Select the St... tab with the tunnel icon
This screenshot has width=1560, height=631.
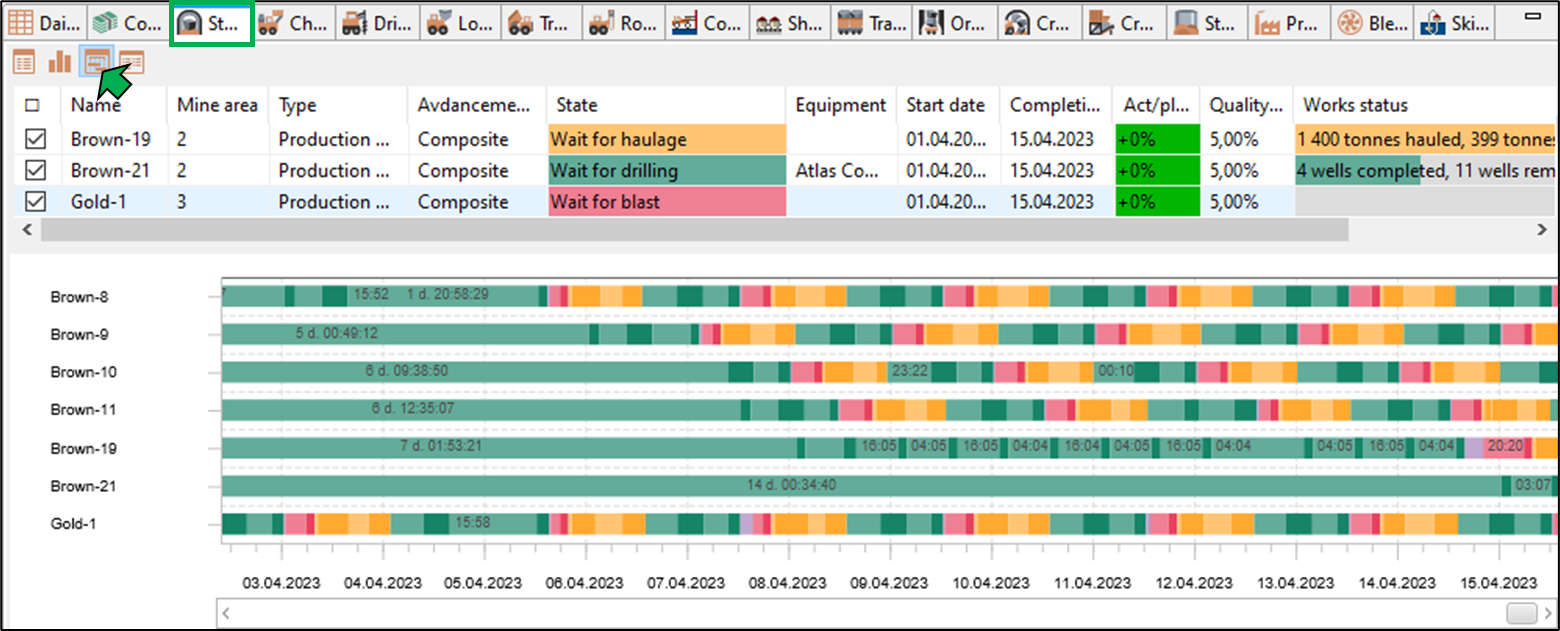pyautogui.click(x=211, y=22)
